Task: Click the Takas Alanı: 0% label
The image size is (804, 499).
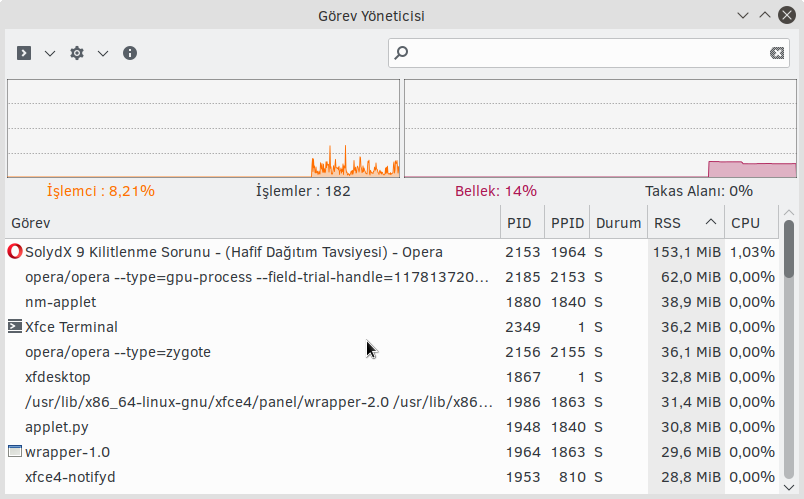Action: tap(699, 191)
